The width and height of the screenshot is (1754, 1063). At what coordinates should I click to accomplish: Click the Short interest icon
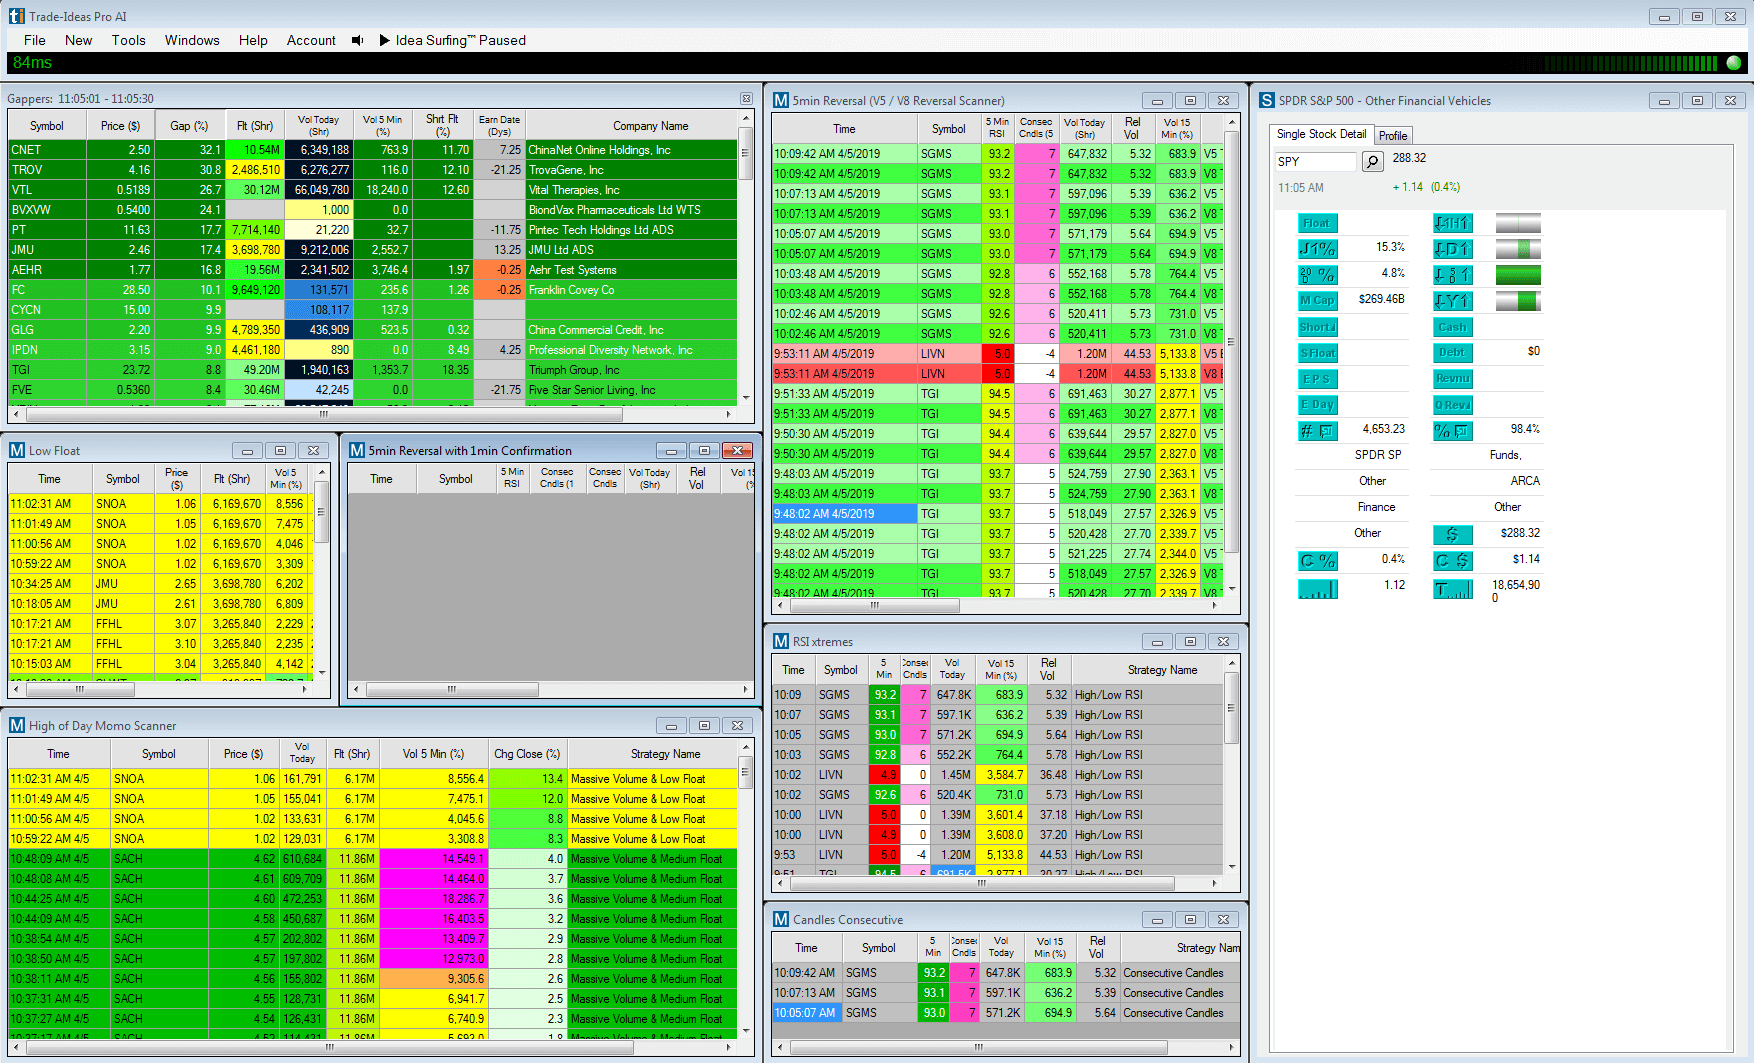[1317, 327]
